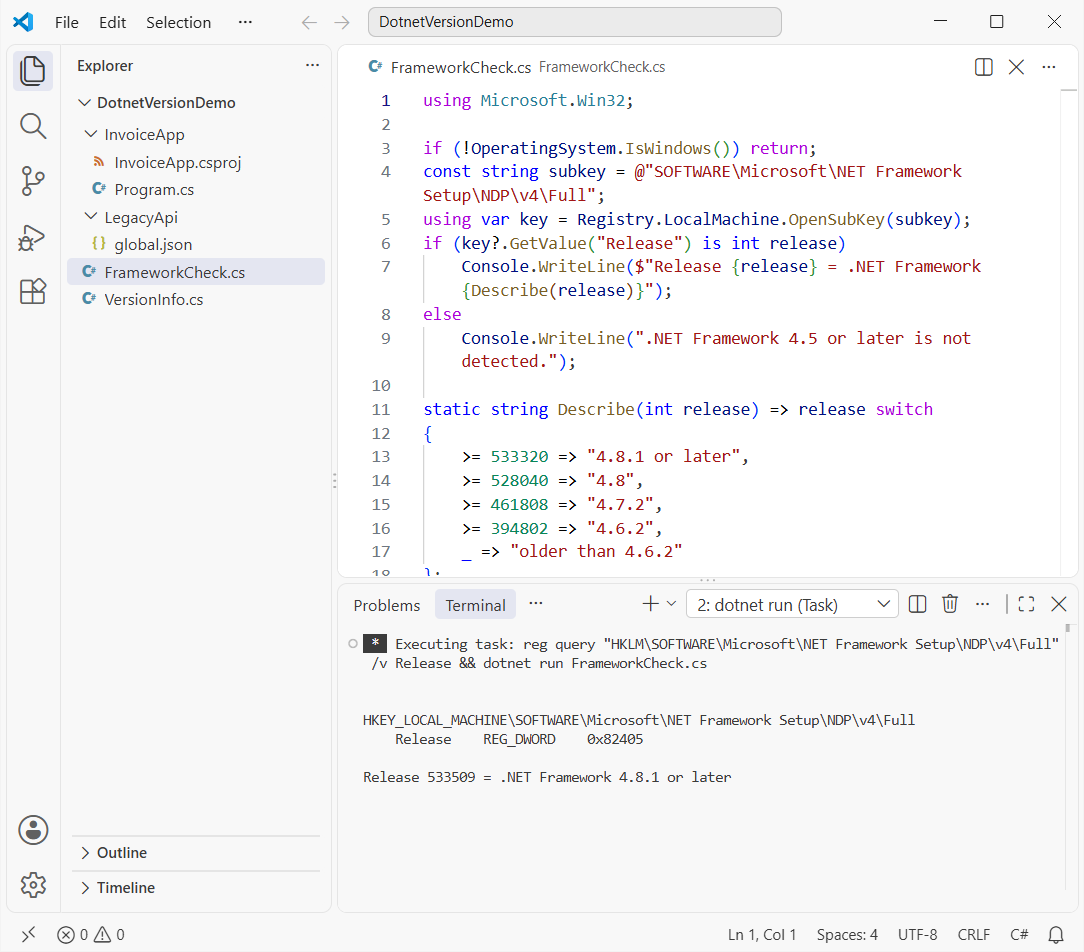Click the value 533320 on line 13

click(x=519, y=456)
